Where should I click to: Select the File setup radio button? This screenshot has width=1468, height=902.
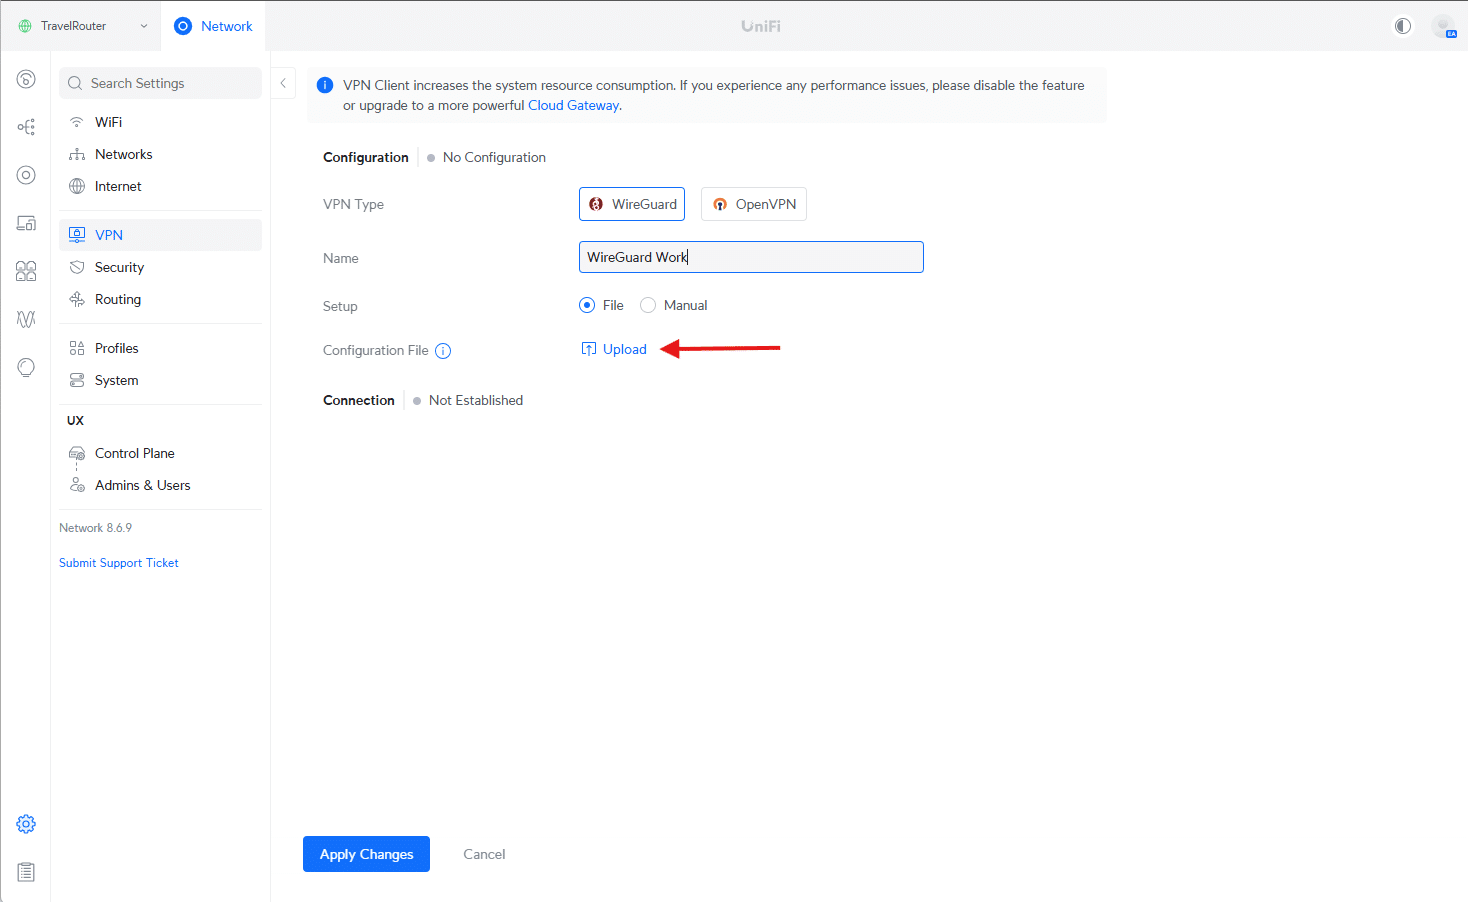pyautogui.click(x=587, y=305)
